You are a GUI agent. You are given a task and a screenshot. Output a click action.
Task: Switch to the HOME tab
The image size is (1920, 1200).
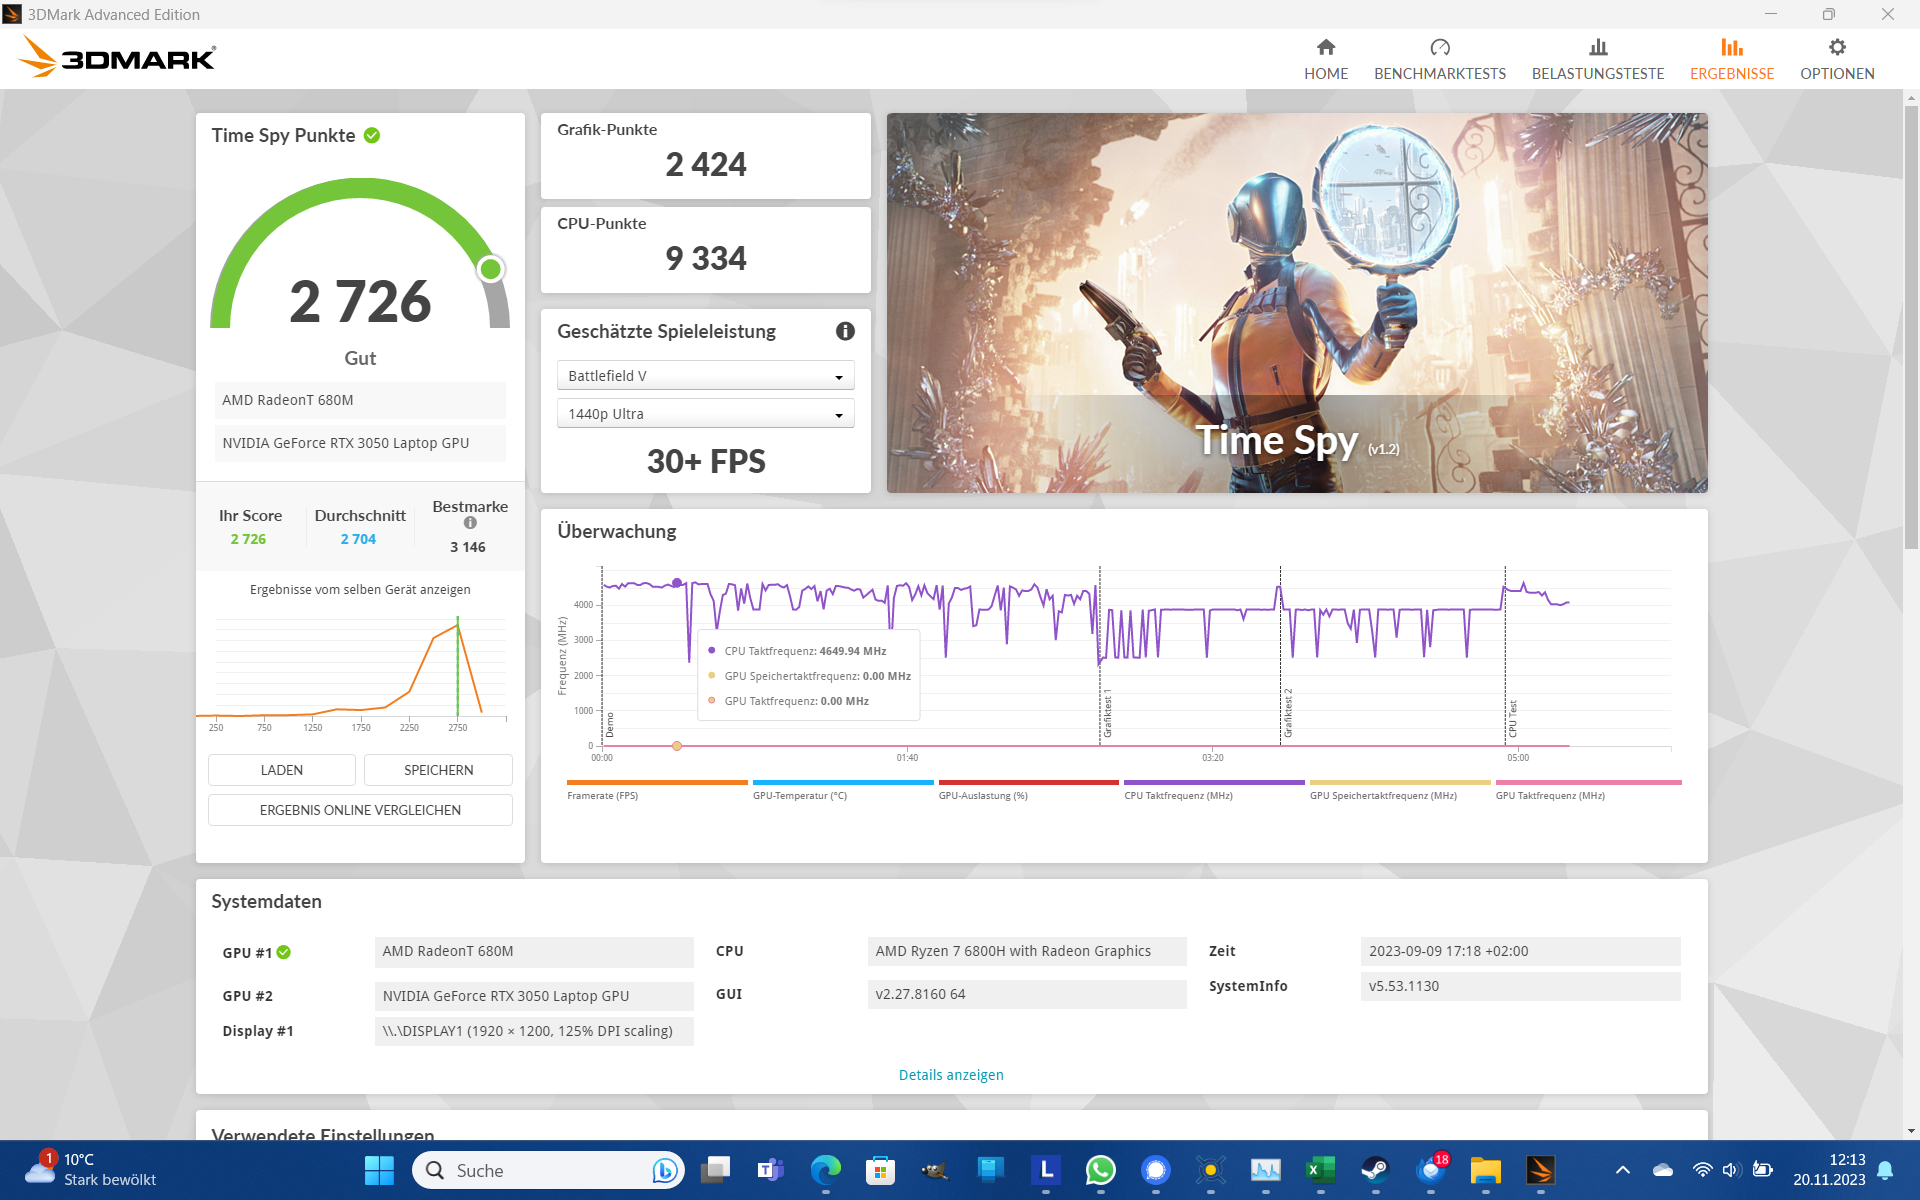(1326, 57)
